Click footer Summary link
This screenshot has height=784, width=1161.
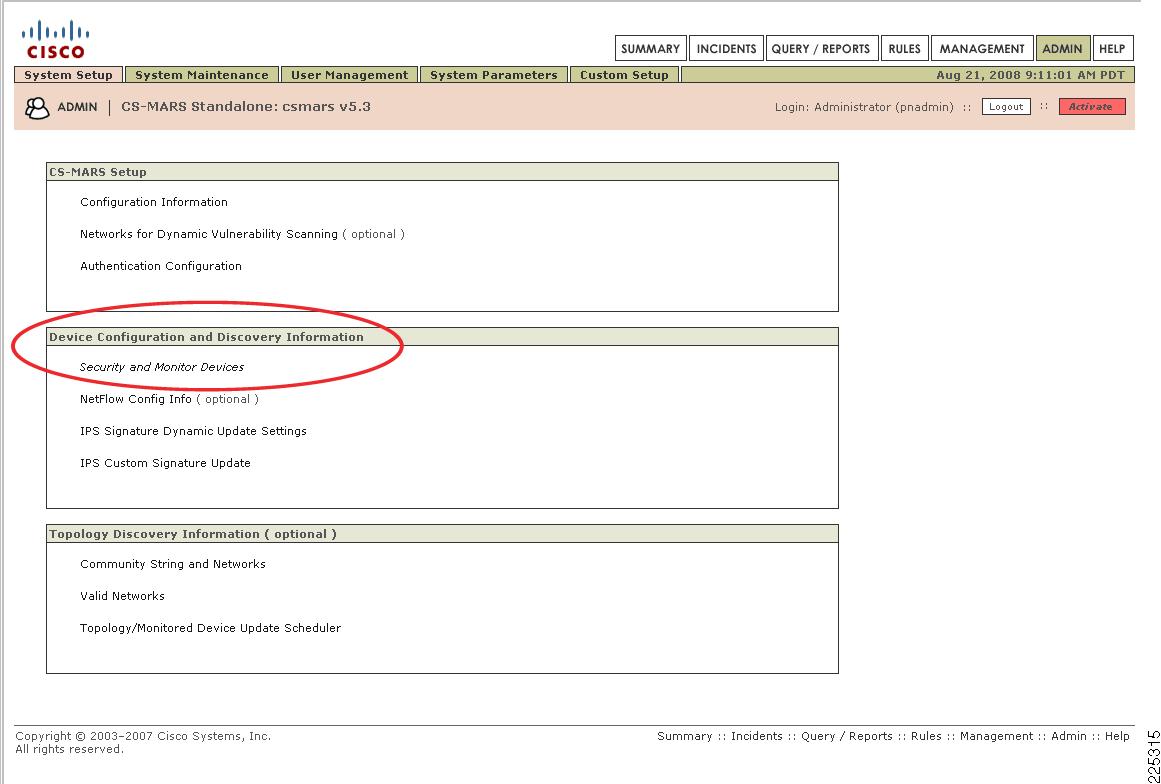[684, 736]
